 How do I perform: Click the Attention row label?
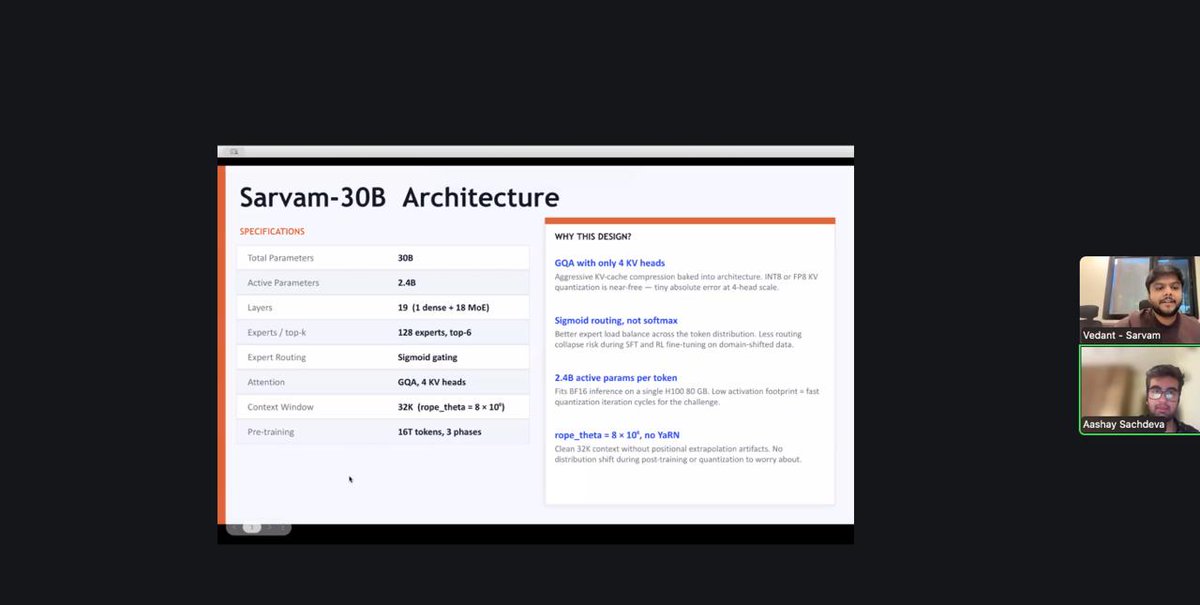[266, 382]
